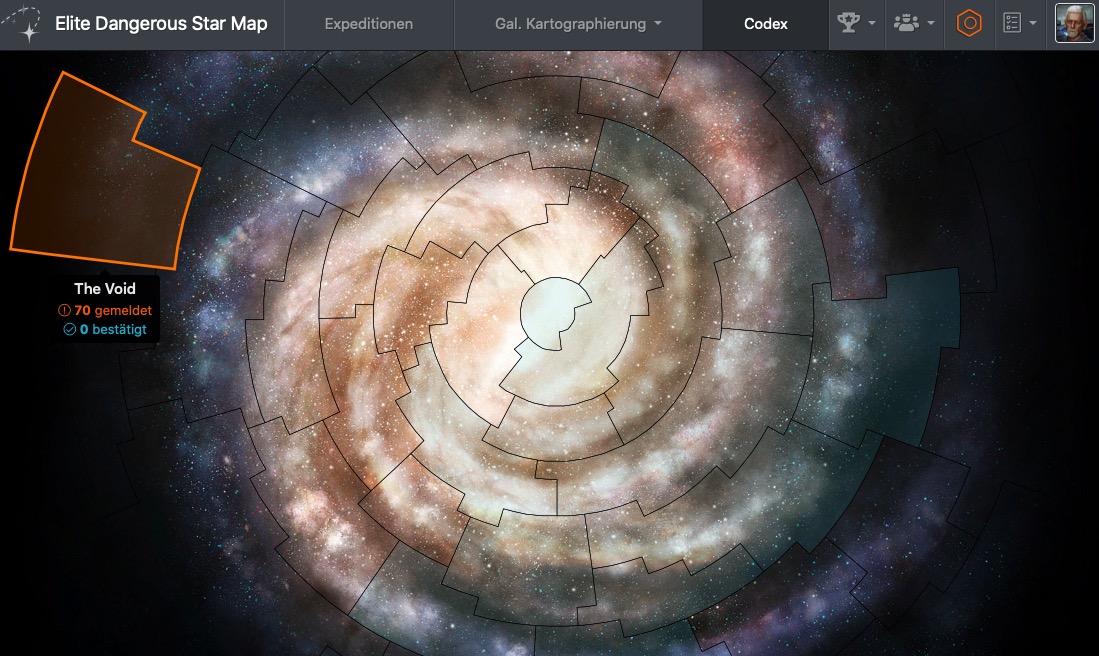
Task: Click the orange hexagon icon
Action: [968, 24]
